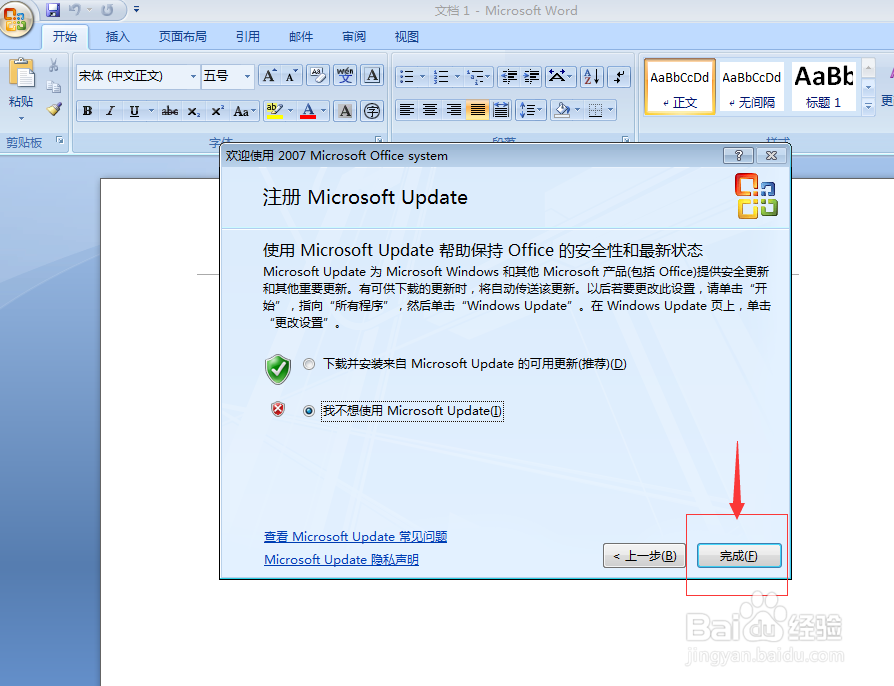Center the text
Viewport: 894px width, 686px height.
430,109
